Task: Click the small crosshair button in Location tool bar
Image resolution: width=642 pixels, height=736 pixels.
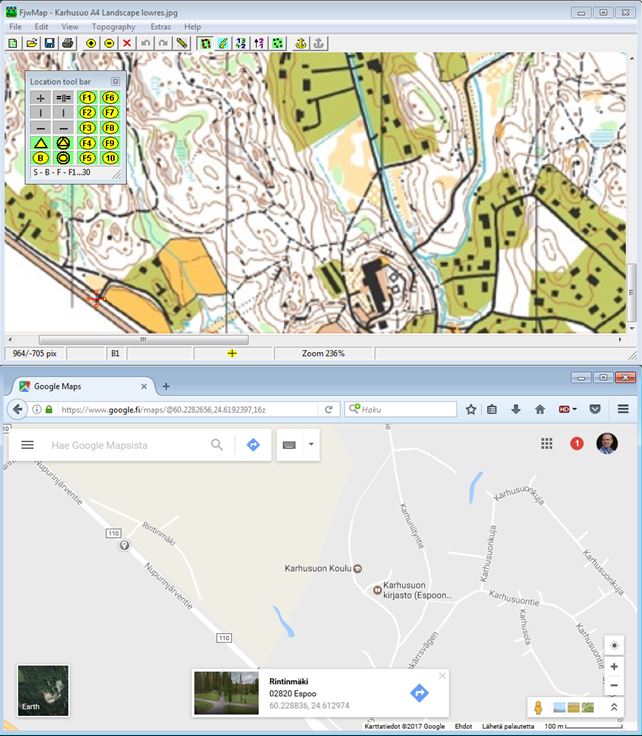Action: tap(41, 98)
